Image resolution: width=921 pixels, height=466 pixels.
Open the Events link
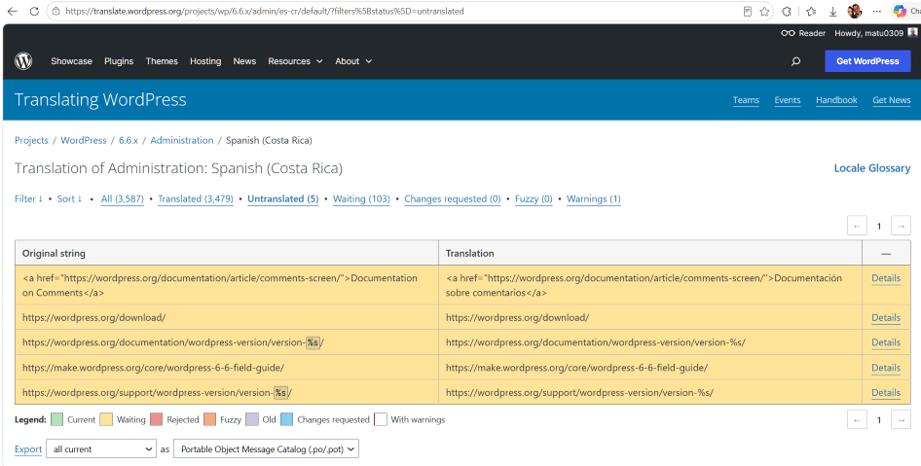click(x=787, y=100)
